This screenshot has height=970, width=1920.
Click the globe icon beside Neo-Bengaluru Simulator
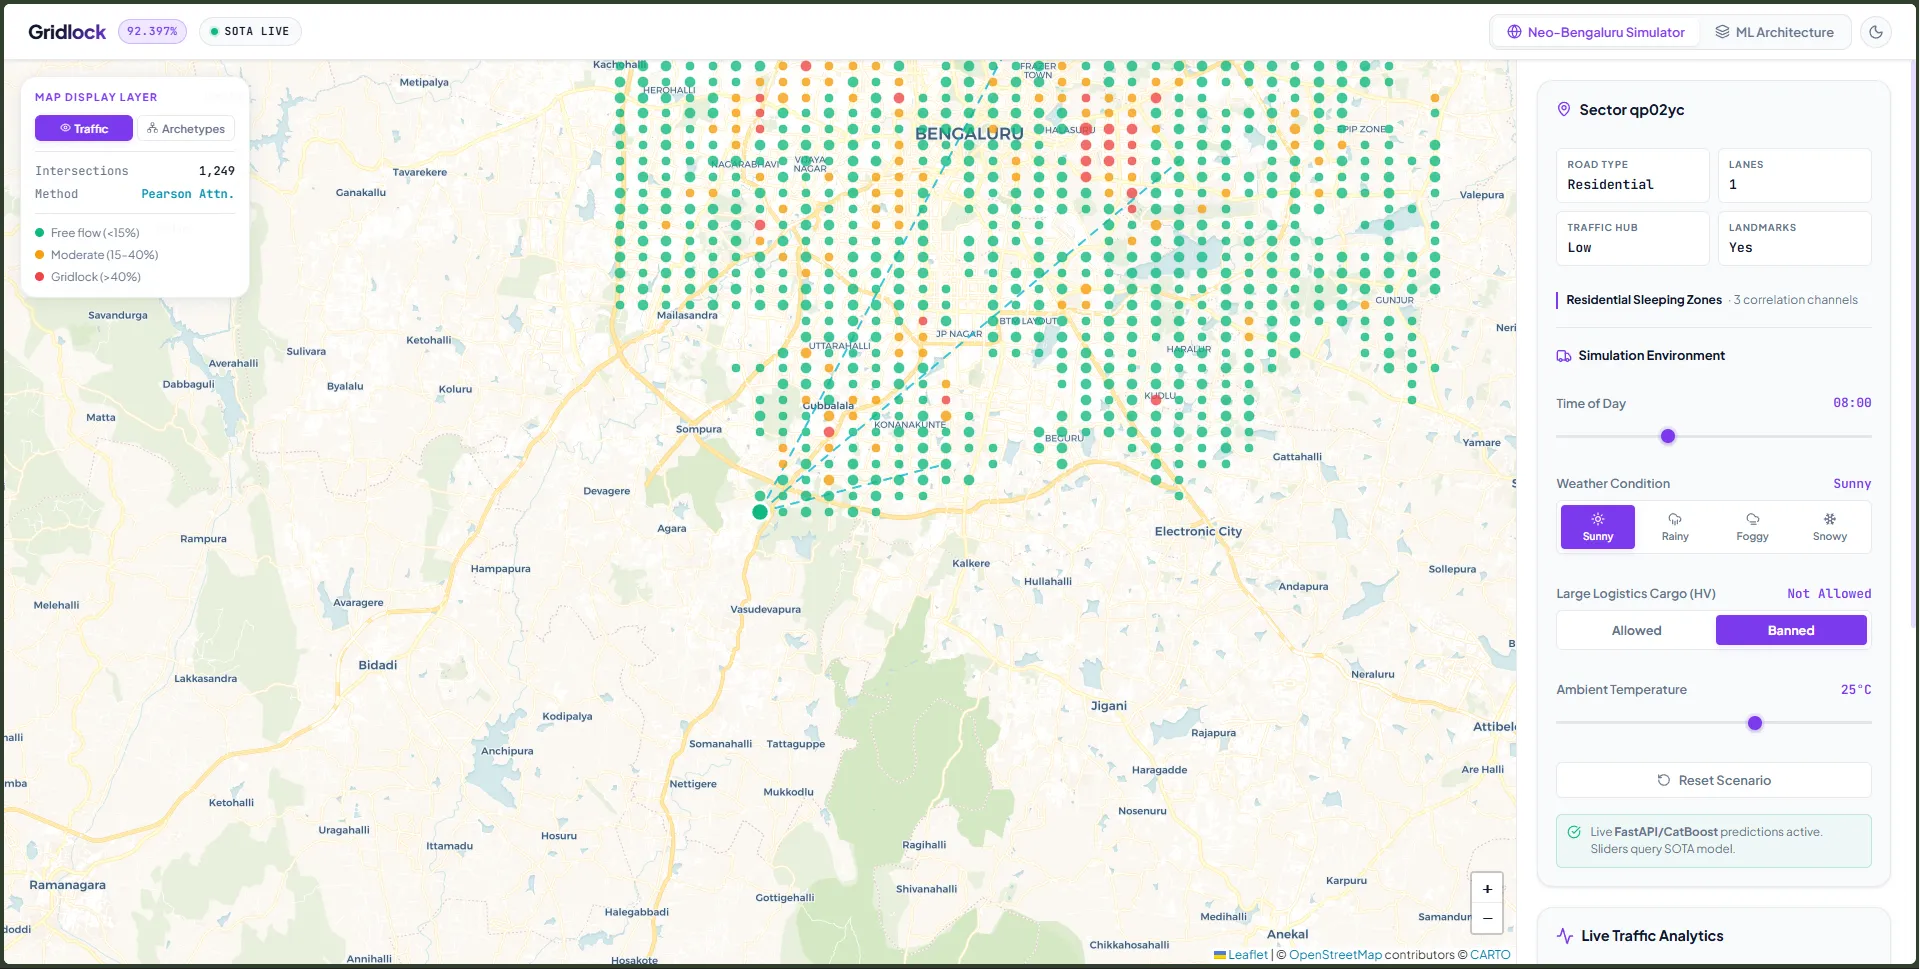pos(1514,32)
